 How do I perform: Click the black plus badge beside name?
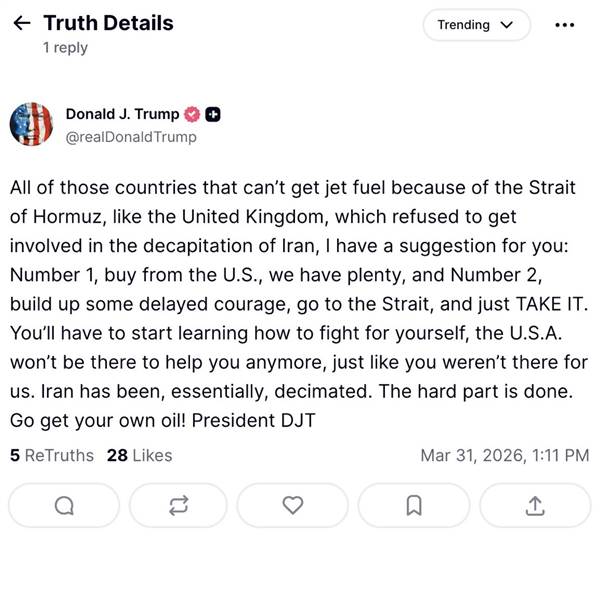[213, 114]
